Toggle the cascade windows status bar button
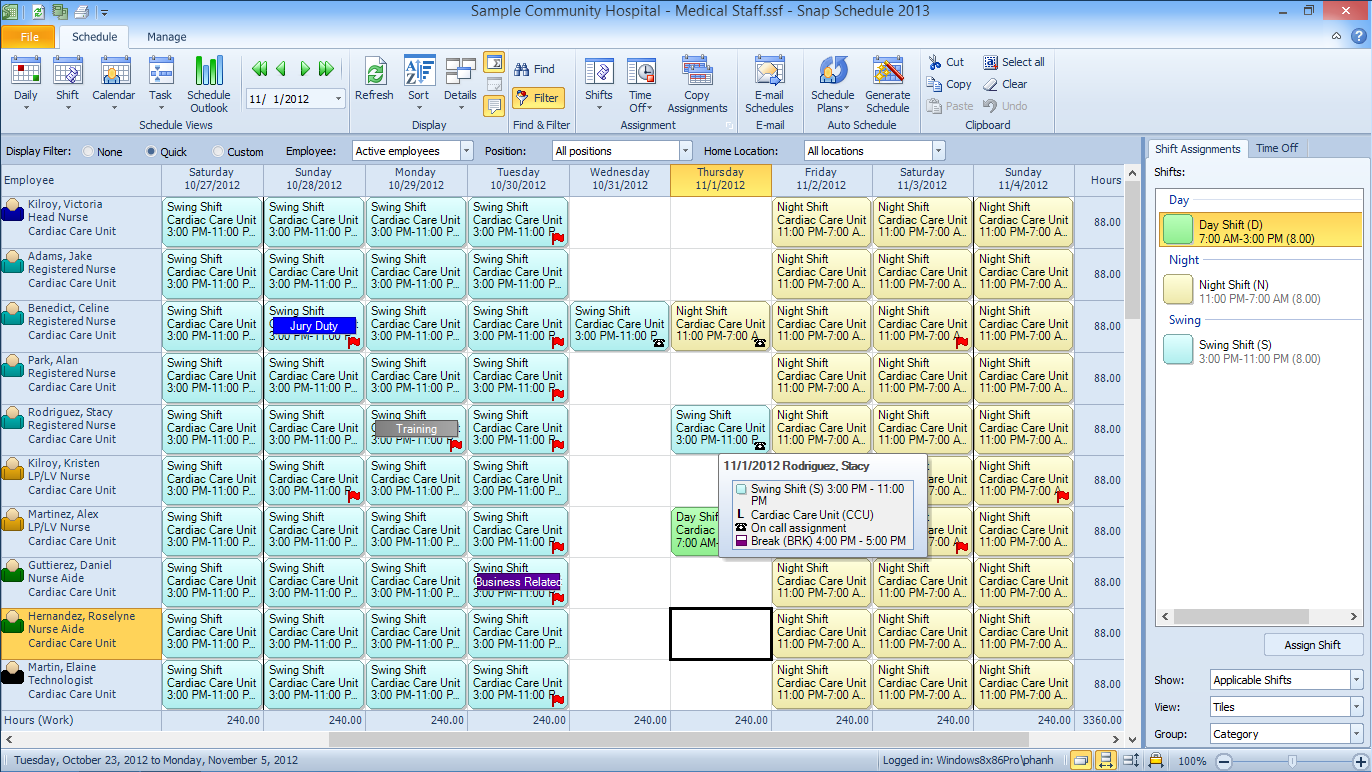 click(x=1081, y=761)
